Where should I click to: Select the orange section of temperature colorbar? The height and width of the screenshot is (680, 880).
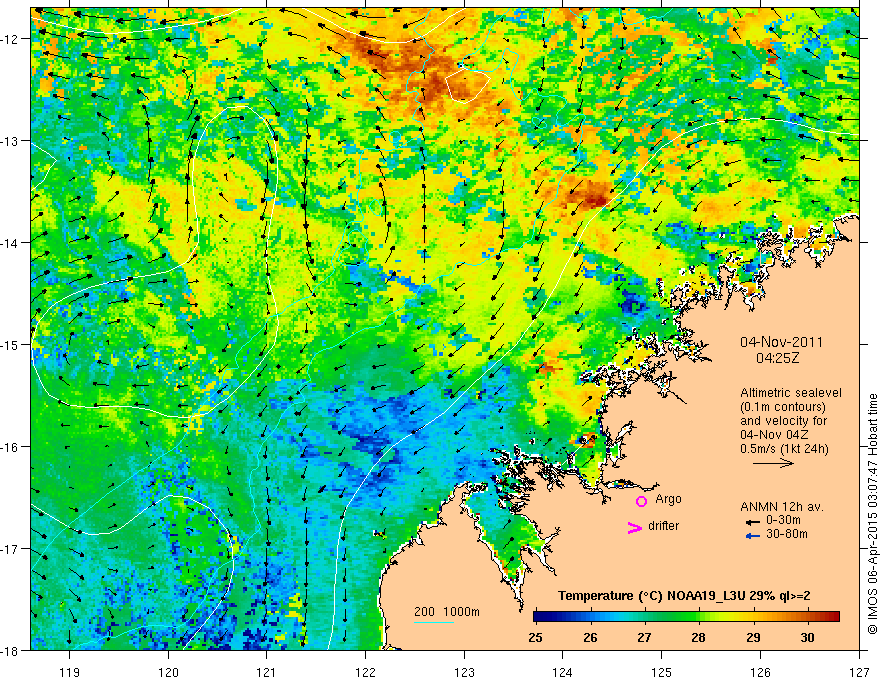click(x=777, y=617)
